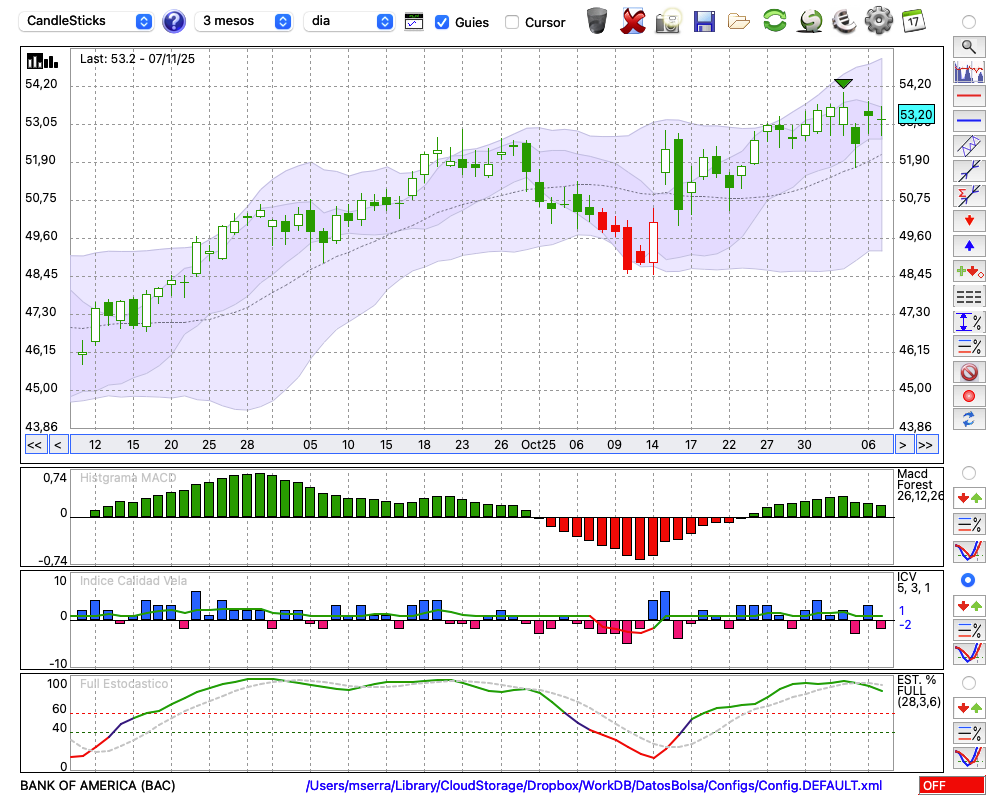The height and width of the screenshot is (800, 1000).
Task: Click the volume histogram chart tool
Action: pyautogui.click(x=969, y=72)
